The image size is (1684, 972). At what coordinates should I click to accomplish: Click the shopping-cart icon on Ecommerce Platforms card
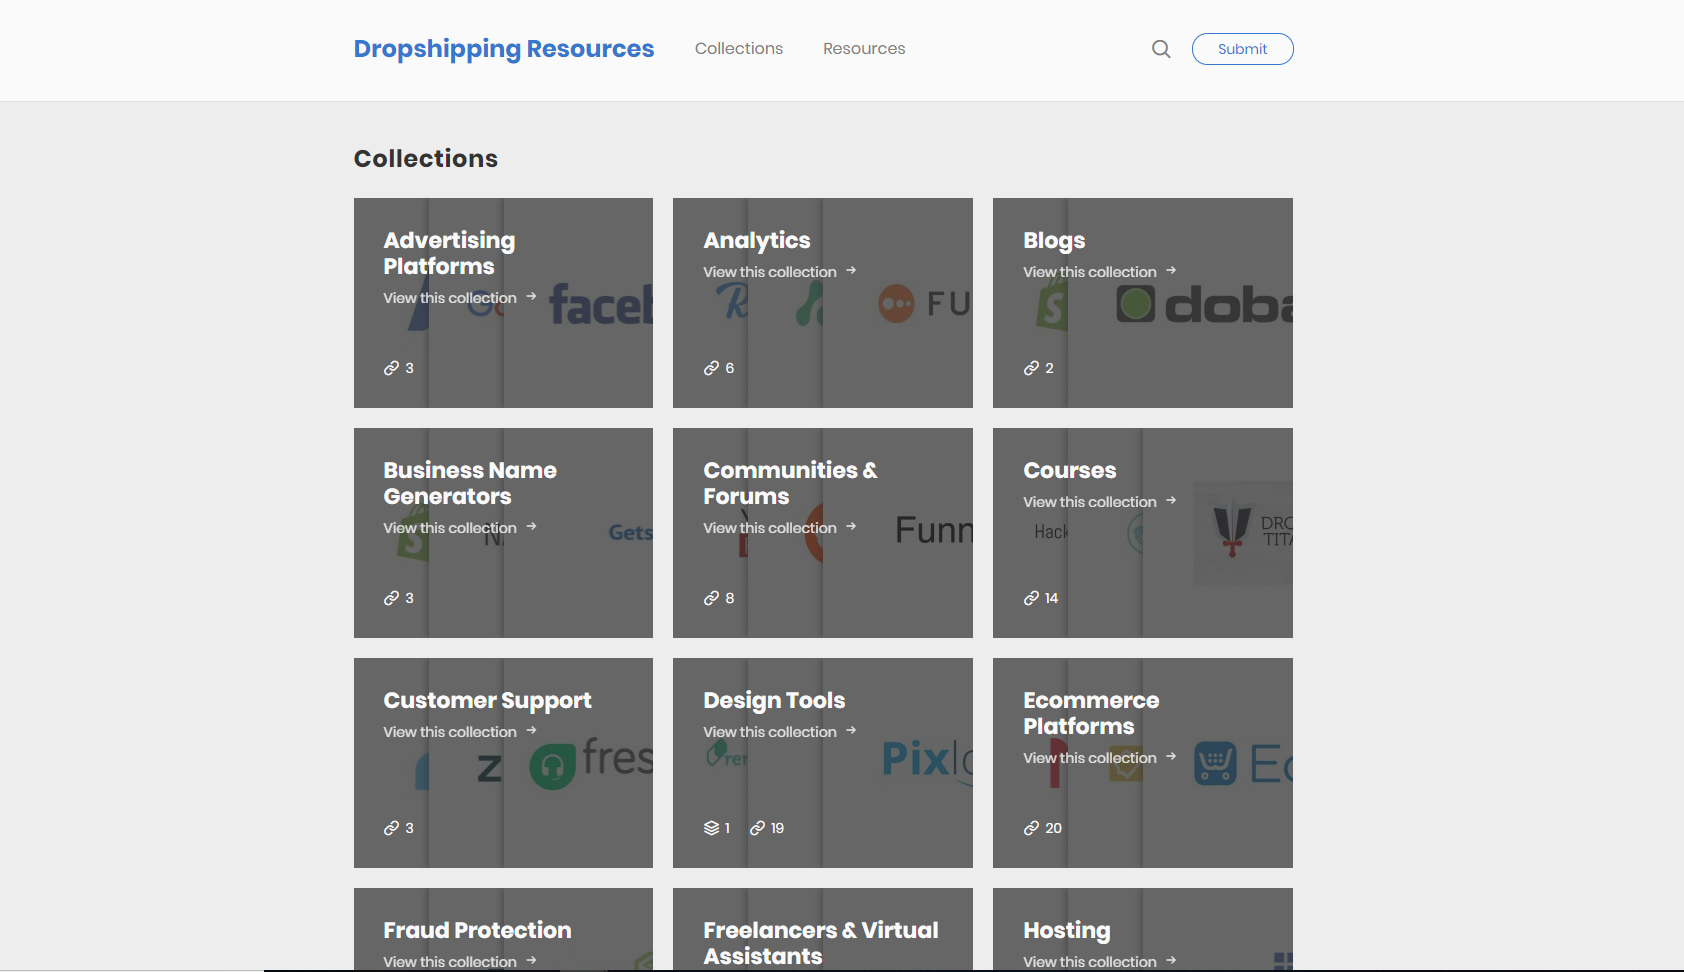coord(1214,762)
